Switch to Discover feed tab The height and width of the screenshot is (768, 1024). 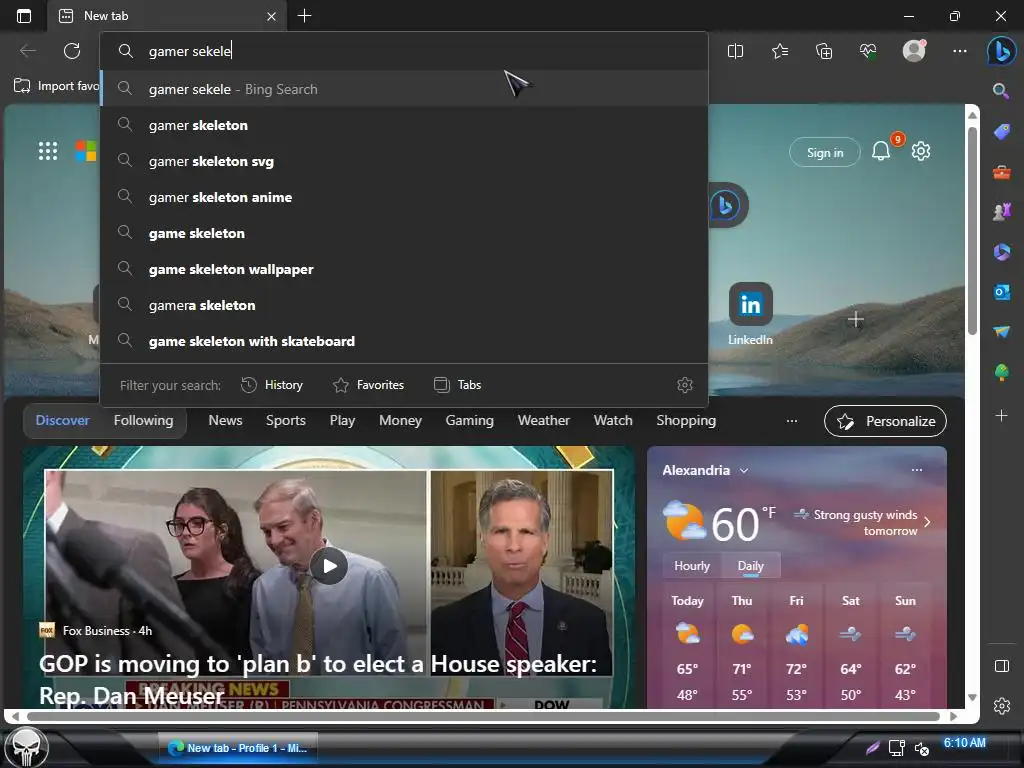[x=62, y=421]
